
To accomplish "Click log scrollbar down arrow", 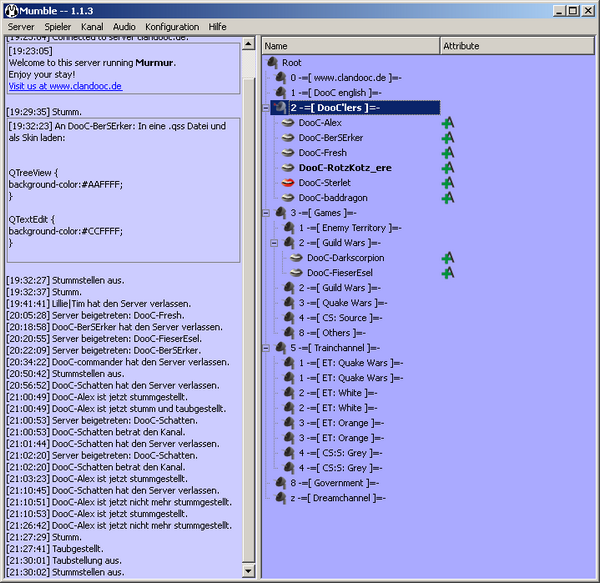I will (248, 571).
